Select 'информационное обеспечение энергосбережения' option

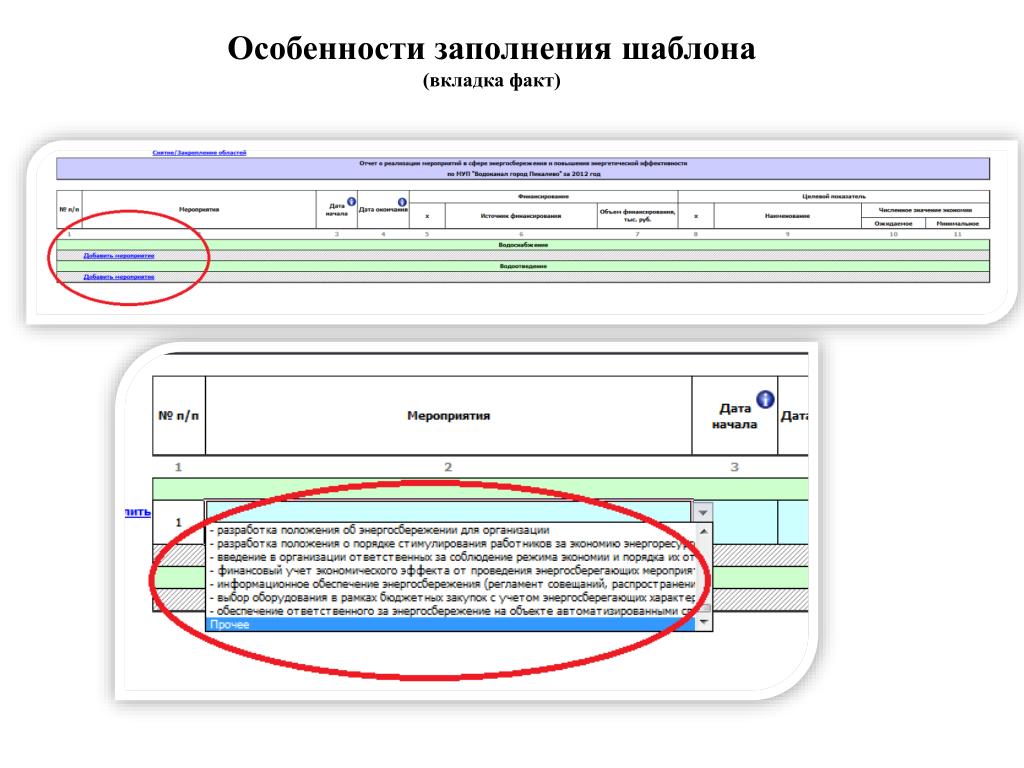(451, 584)
